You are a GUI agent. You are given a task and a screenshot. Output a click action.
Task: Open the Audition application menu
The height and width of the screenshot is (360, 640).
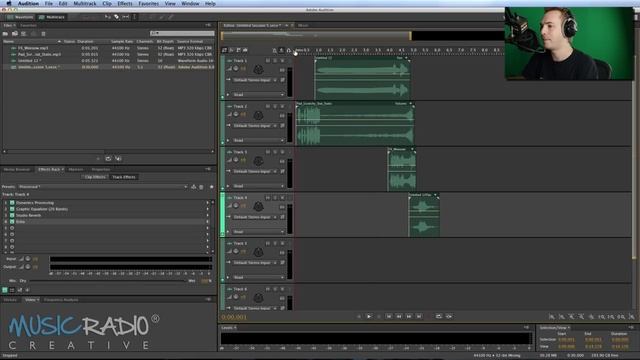(28, 3)
